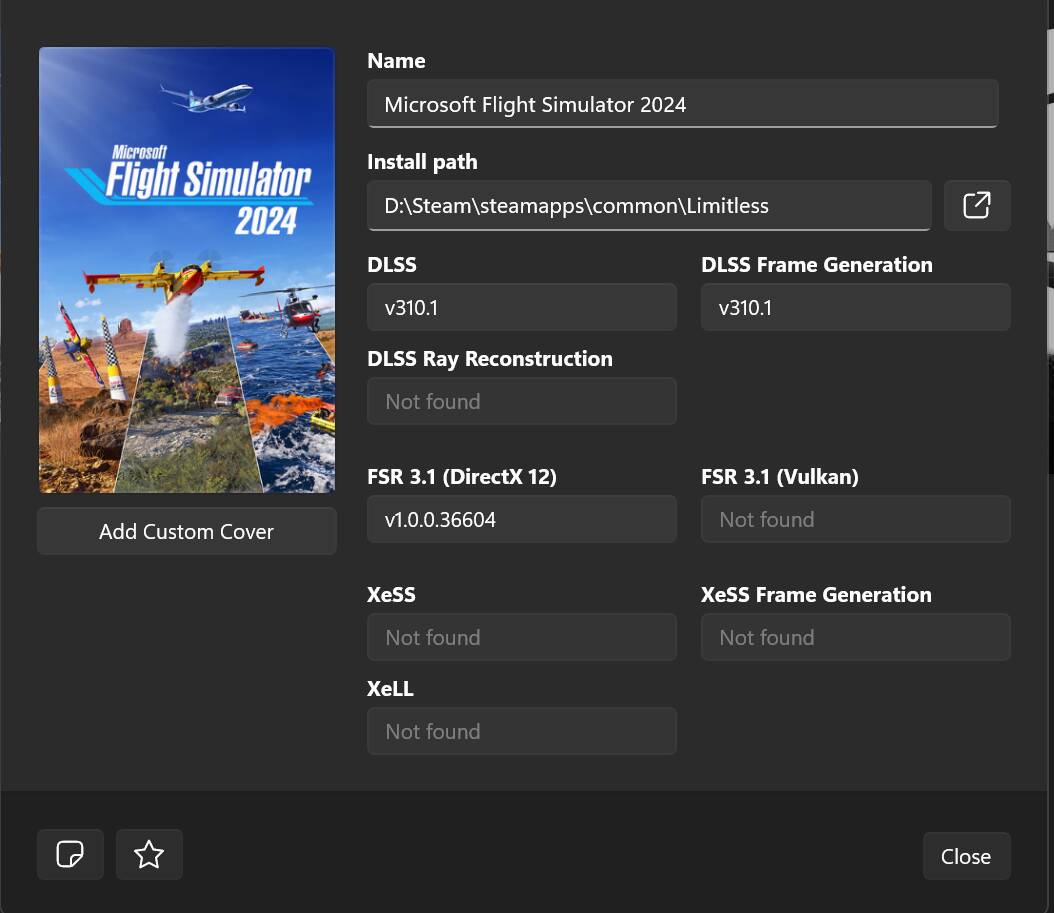
Task: Click the "DLSS Frame Generation" label
Action: pyautogui.click(x=817, y=265)
